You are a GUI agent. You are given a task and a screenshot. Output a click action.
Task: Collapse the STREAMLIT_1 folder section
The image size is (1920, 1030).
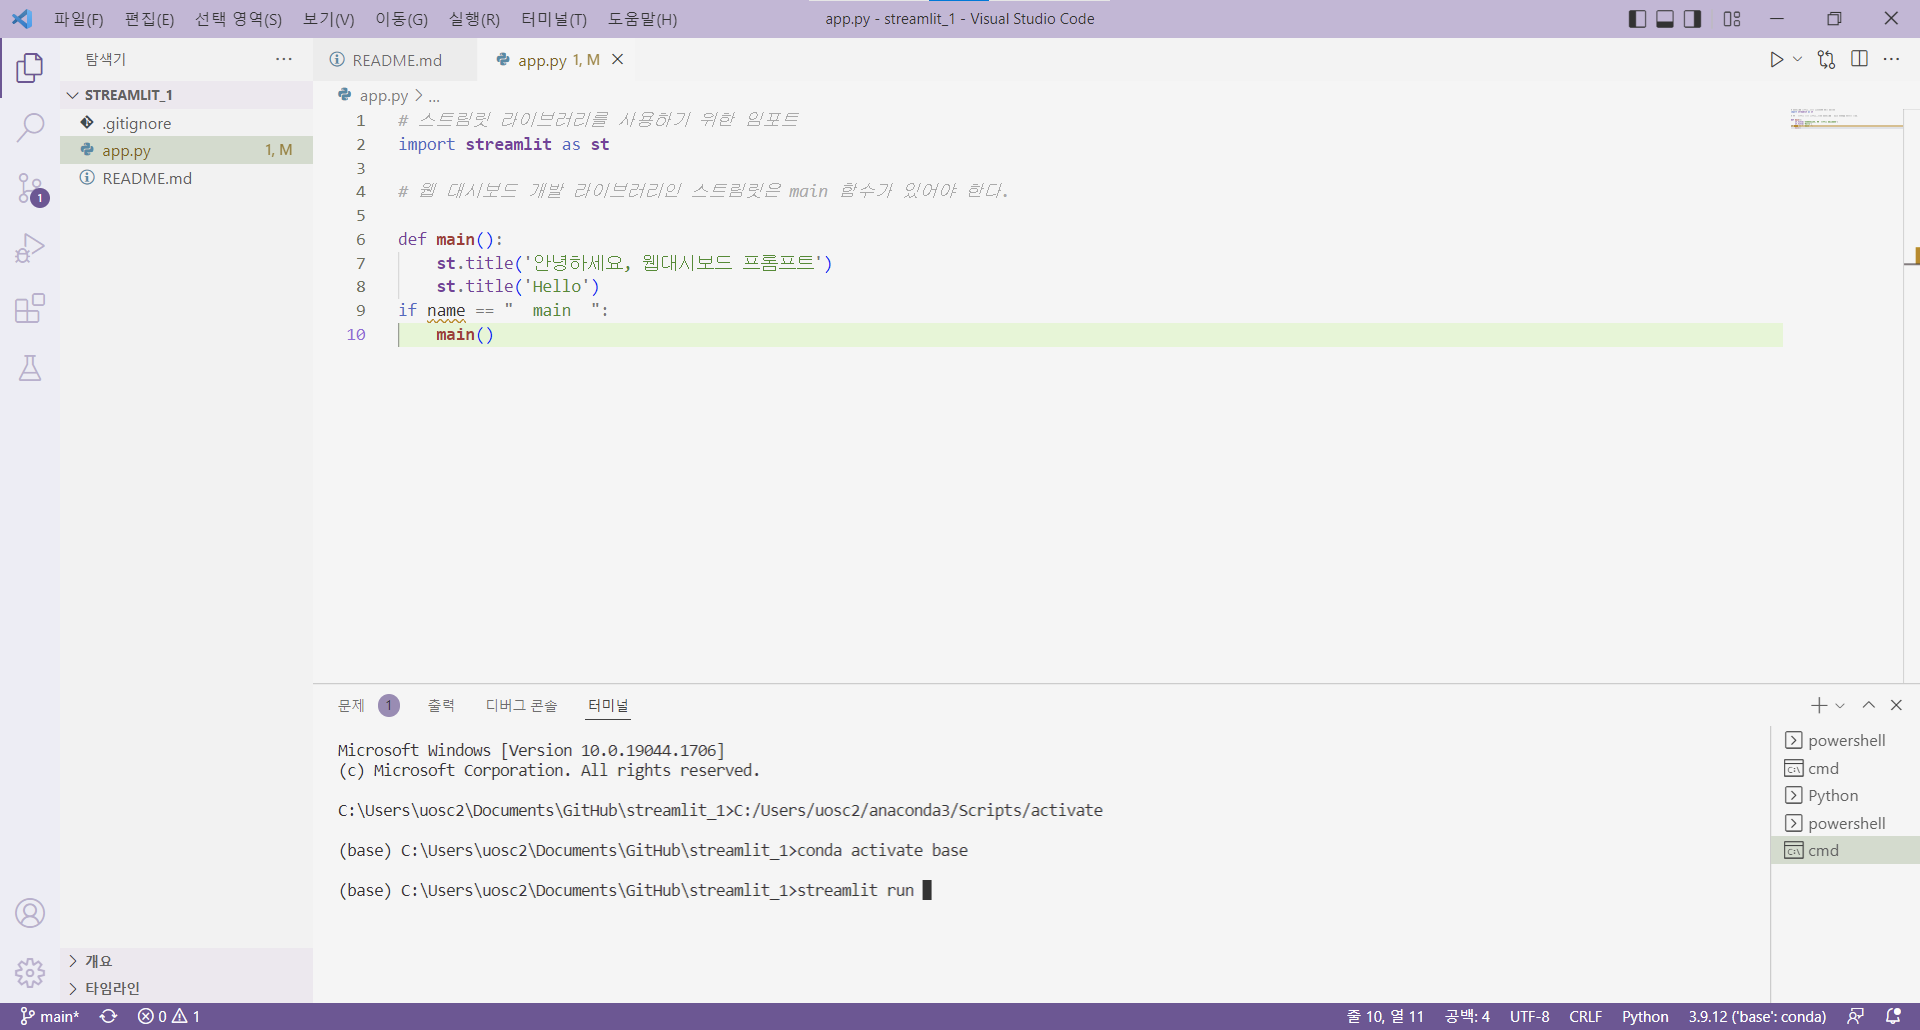(186, 95)
